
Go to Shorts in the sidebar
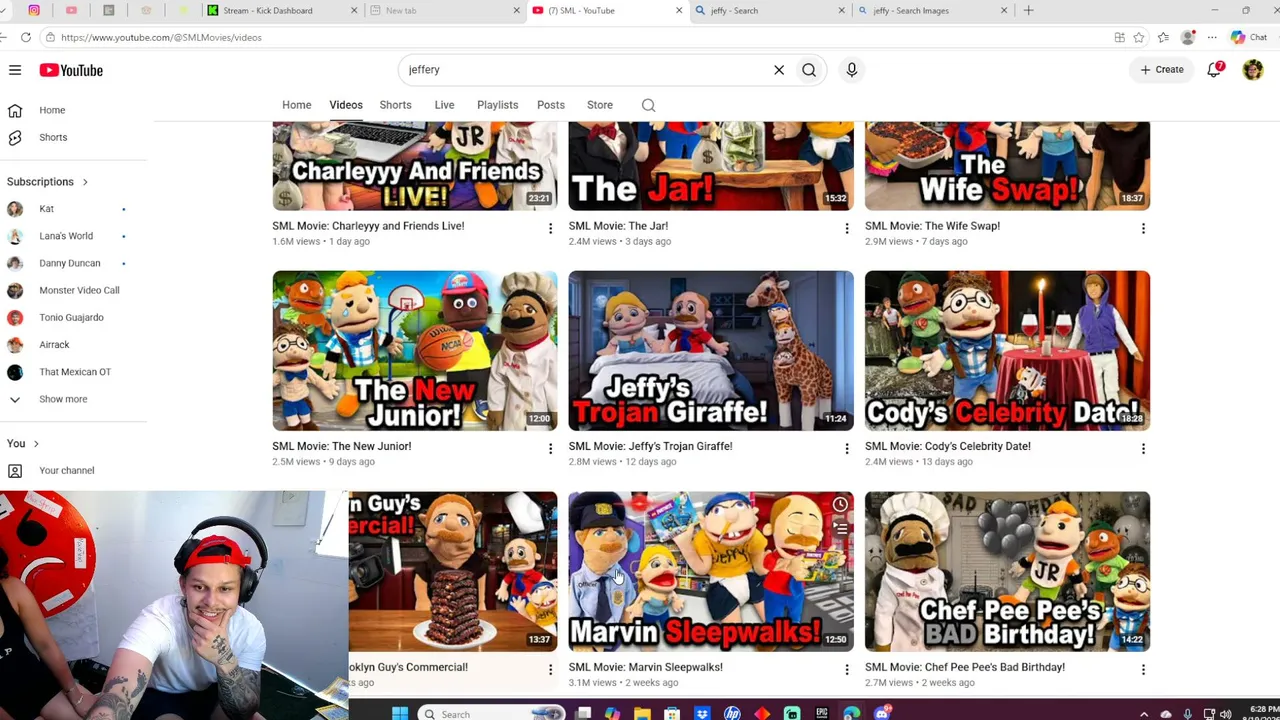tap(53, 137)
